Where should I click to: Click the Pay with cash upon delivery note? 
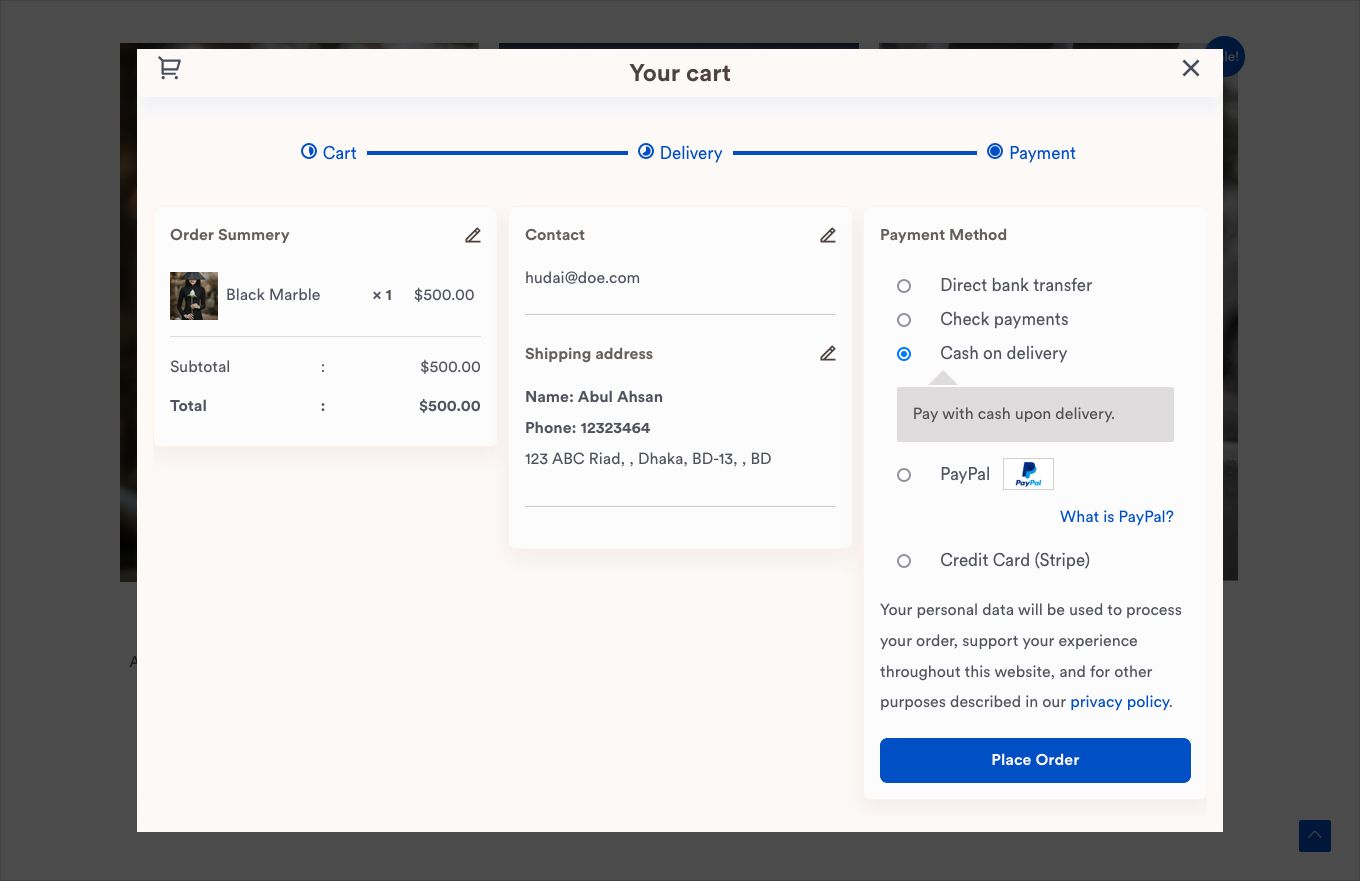pos(1035,414)
